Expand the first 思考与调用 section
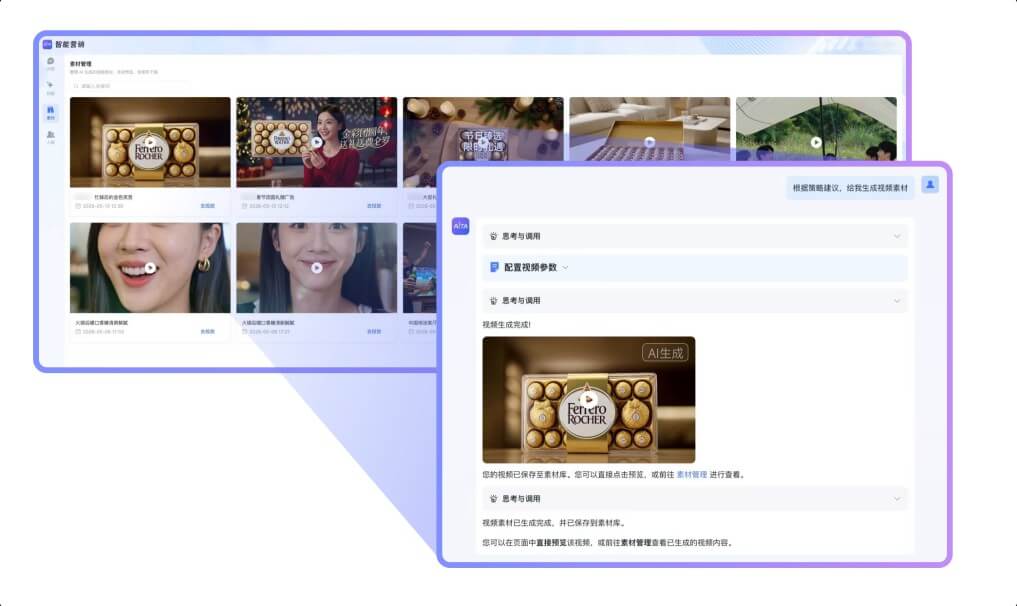The image size is (1017, 606). [x=695, y=236]
